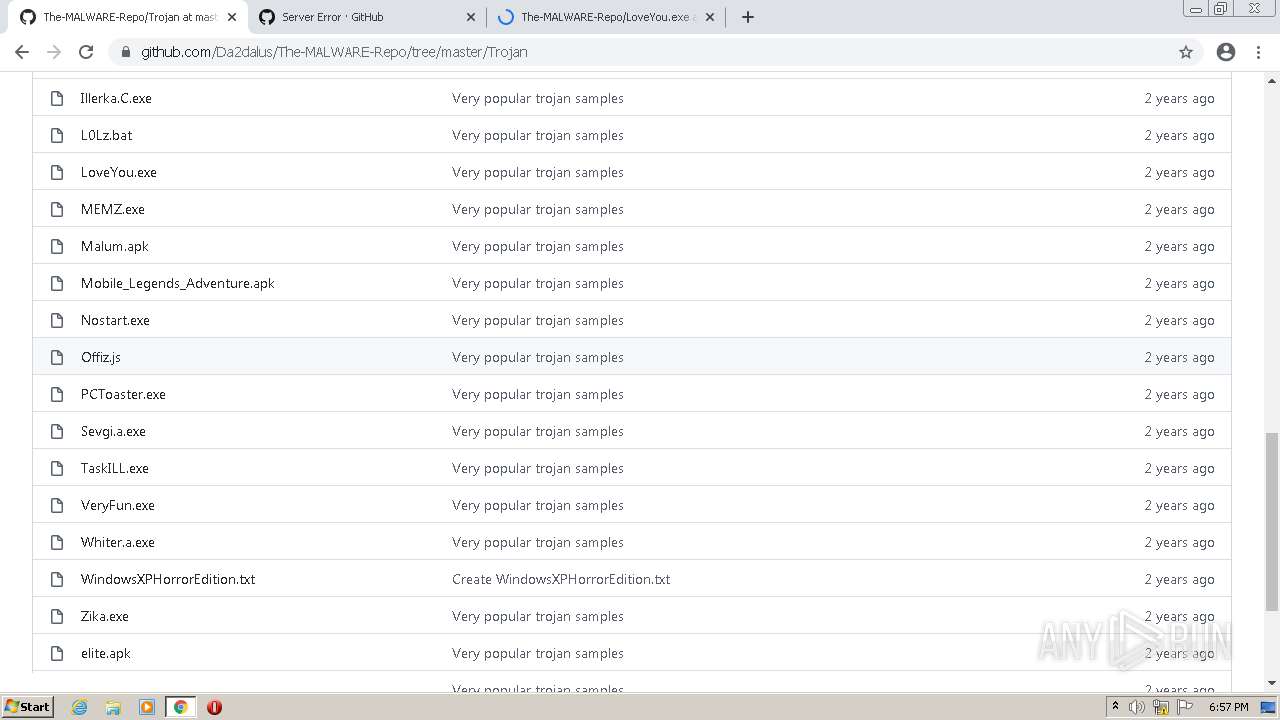1280x720 pixels.
Task: Click the taskbar clock showing 6:57 PM
Action: click(x=1228, y=707)
